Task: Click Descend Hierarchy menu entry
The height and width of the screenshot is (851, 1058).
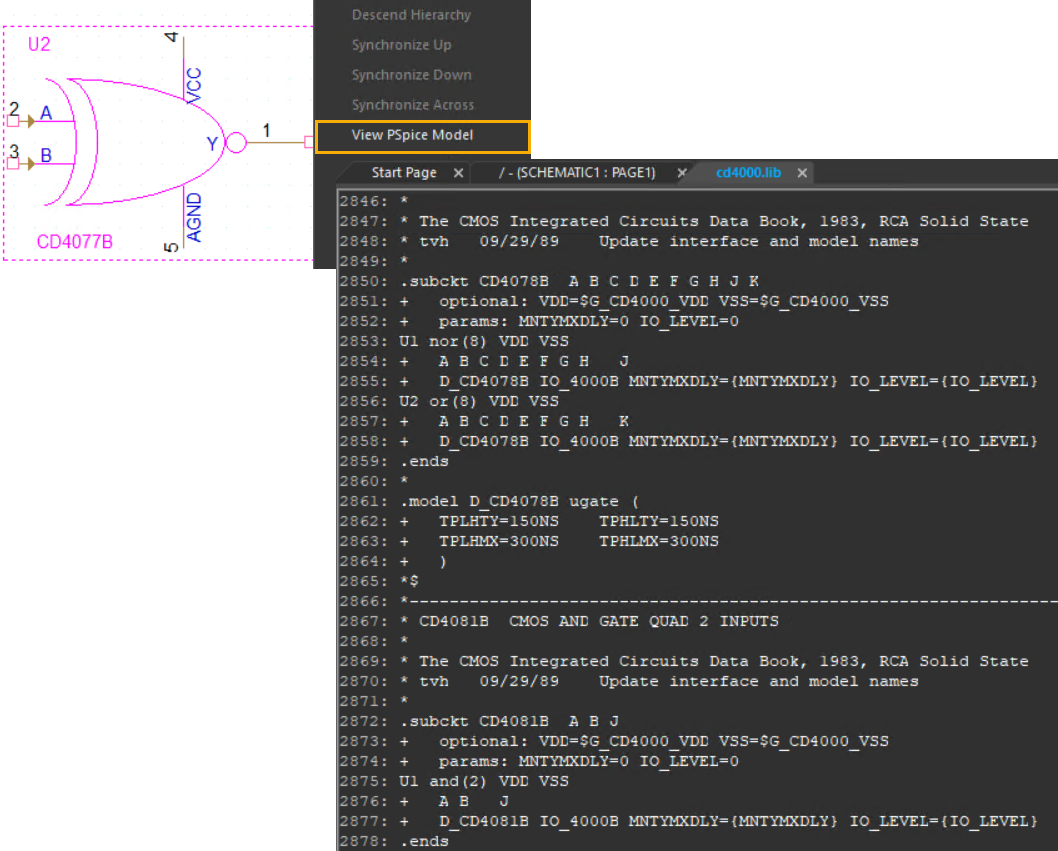Action: tap(411, 15)
